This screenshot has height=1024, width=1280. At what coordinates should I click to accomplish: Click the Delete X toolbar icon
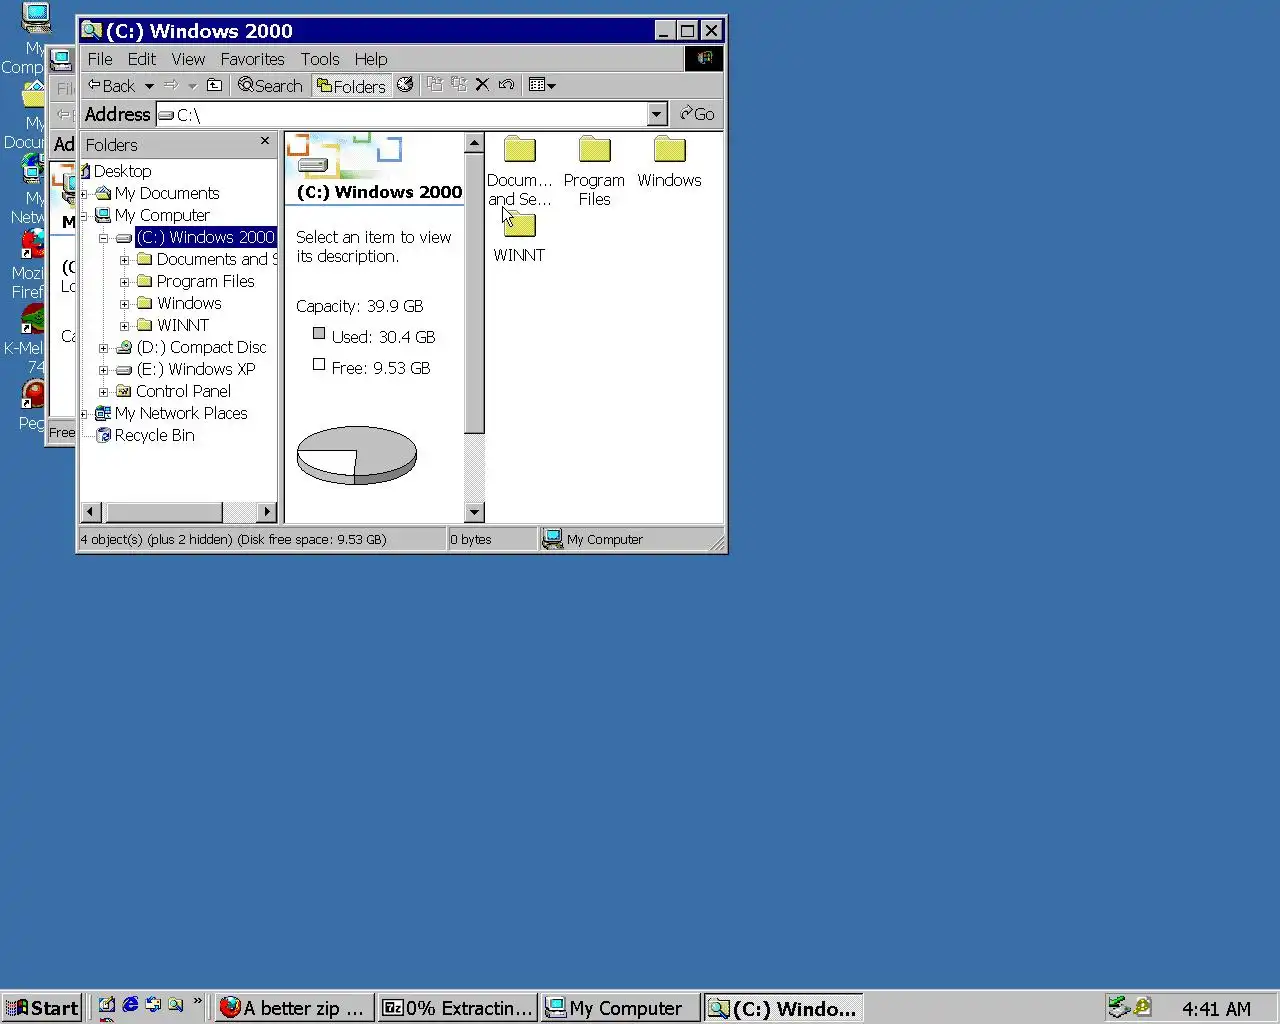click(482, 85)
